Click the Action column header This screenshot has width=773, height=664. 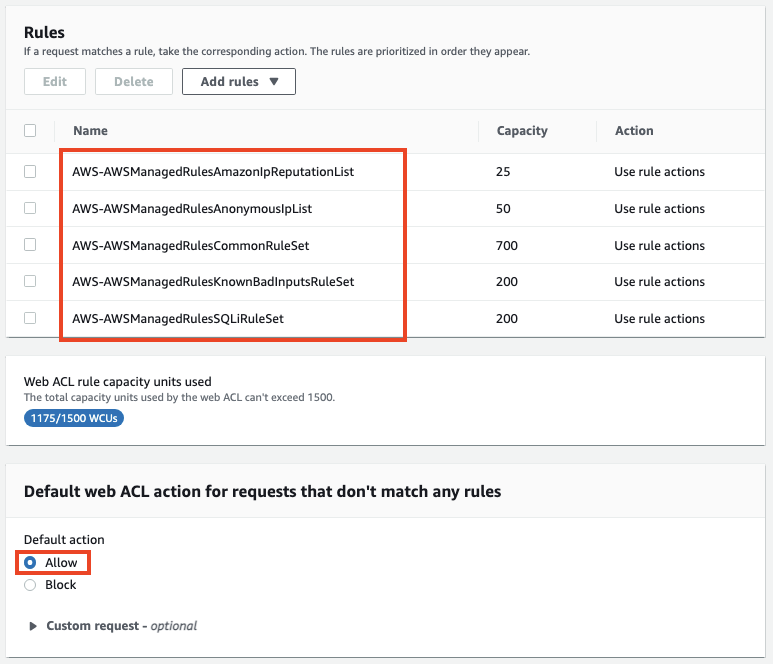click(x=634, y=131)
